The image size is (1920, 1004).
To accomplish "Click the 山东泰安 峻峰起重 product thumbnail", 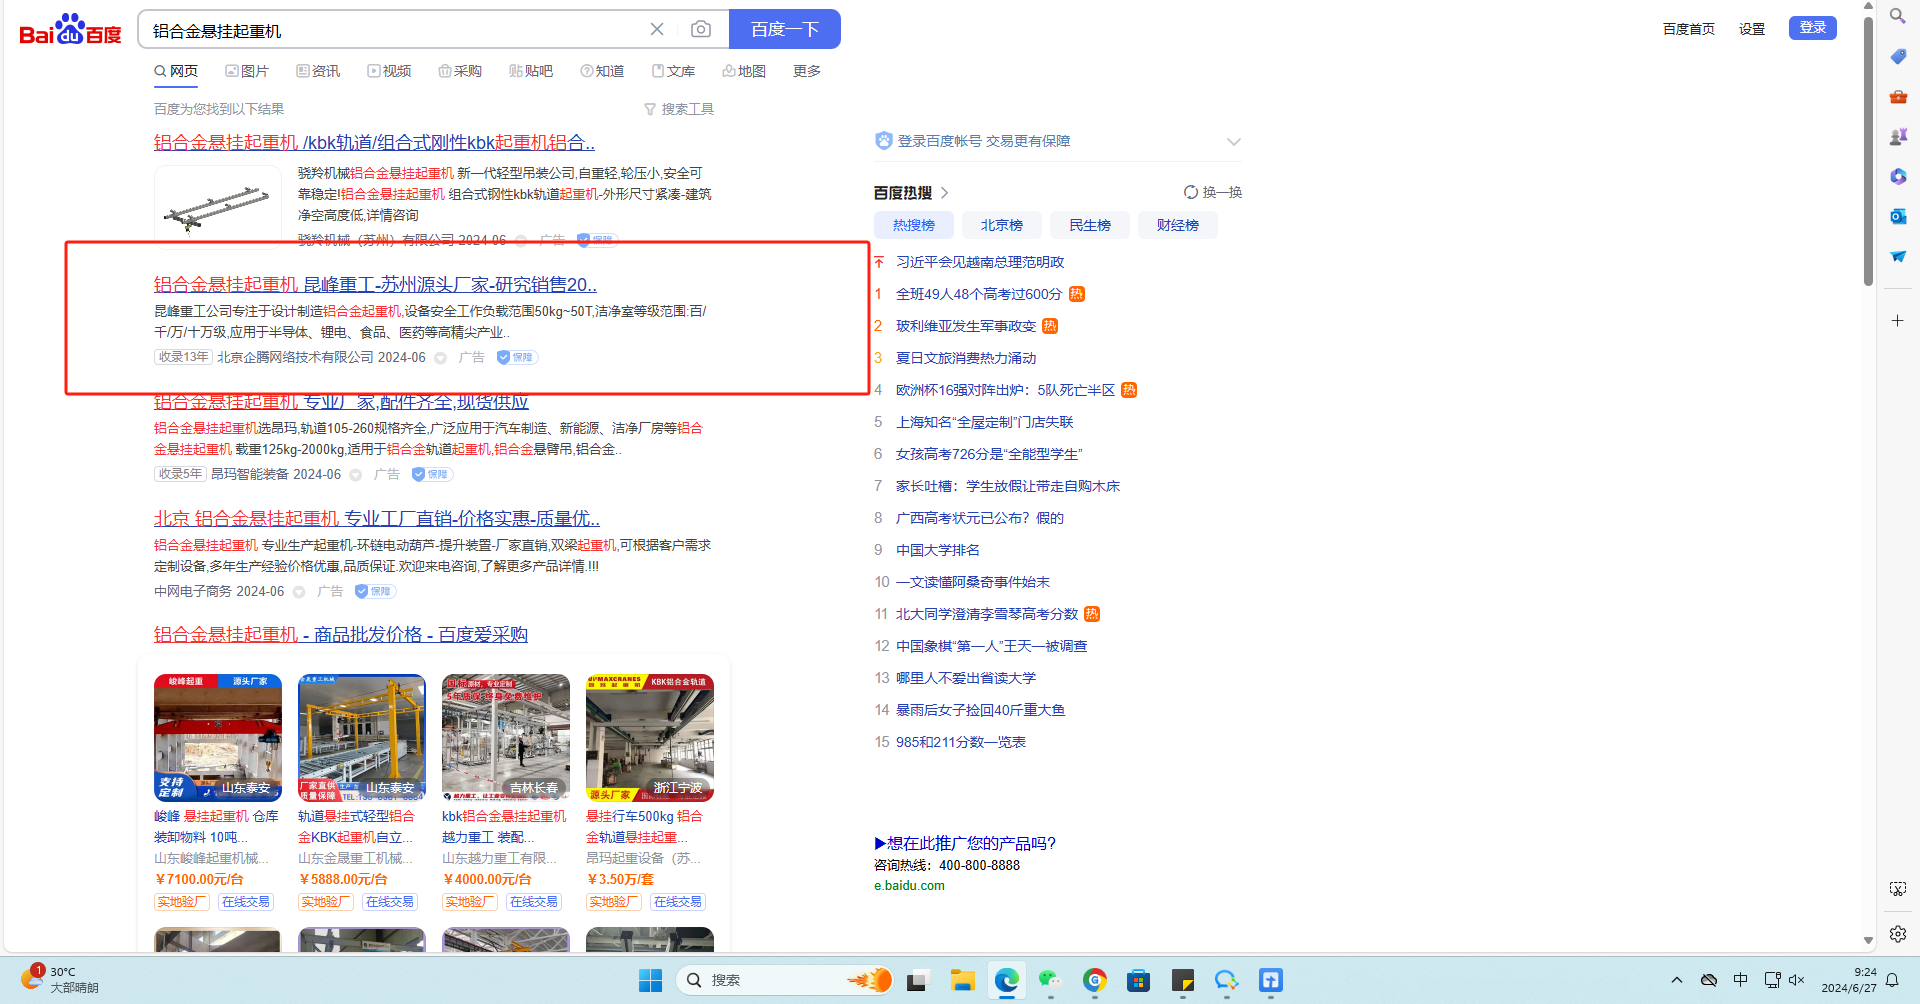I will coord(218,738).
